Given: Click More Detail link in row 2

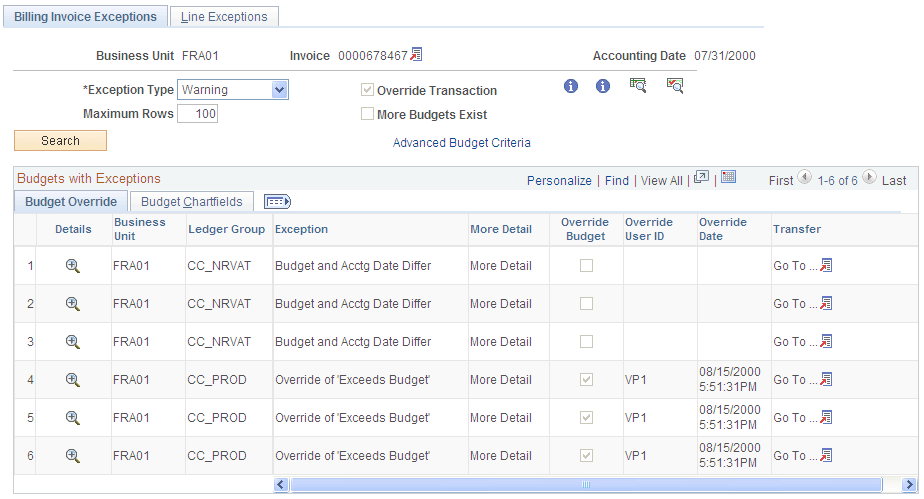Looking at the screenshot, I should tap(501, 303).
